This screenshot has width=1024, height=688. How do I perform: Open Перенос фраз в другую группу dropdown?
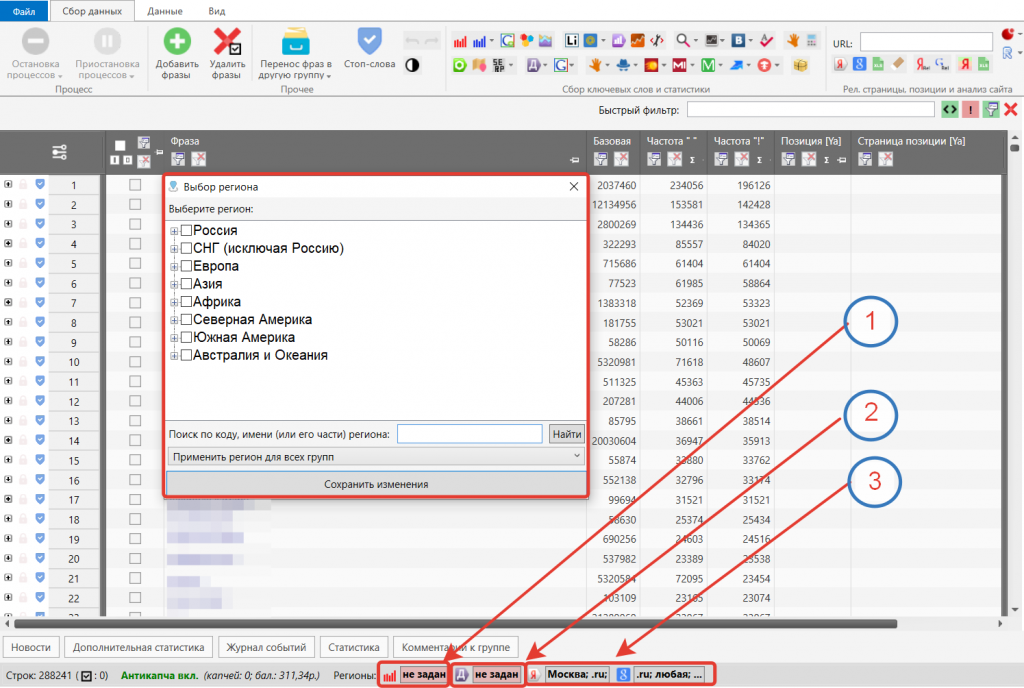coord(296,54)
